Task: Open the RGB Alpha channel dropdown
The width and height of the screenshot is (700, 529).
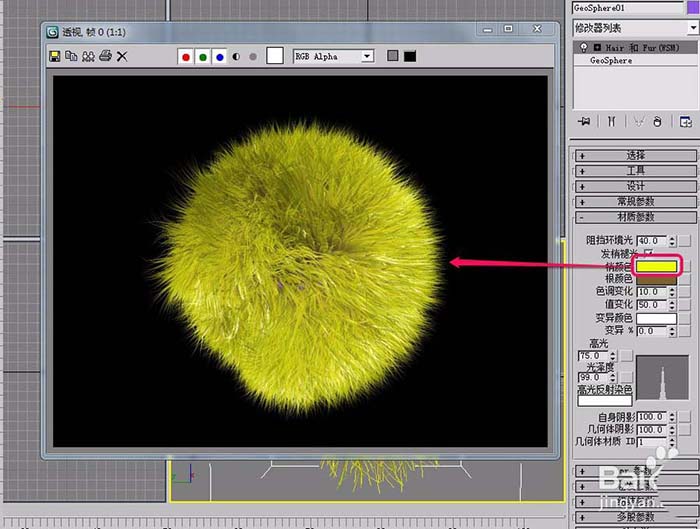Action: click(367, 57)
